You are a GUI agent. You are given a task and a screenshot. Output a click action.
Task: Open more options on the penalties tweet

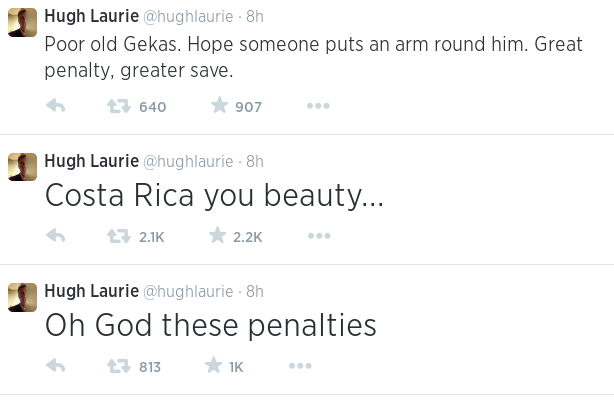[300, 366]
